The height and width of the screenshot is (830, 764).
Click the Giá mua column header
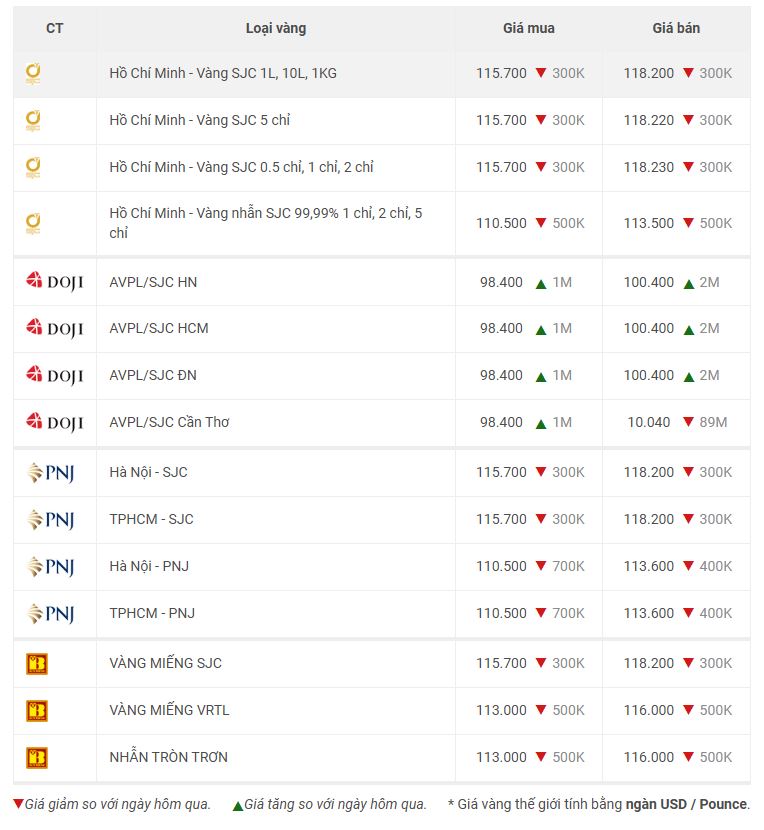click(528, 28)
